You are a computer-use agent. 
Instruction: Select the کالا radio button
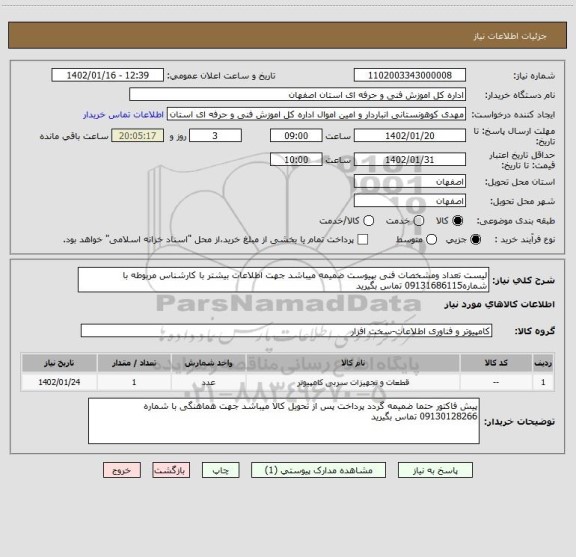coord(458,220)
